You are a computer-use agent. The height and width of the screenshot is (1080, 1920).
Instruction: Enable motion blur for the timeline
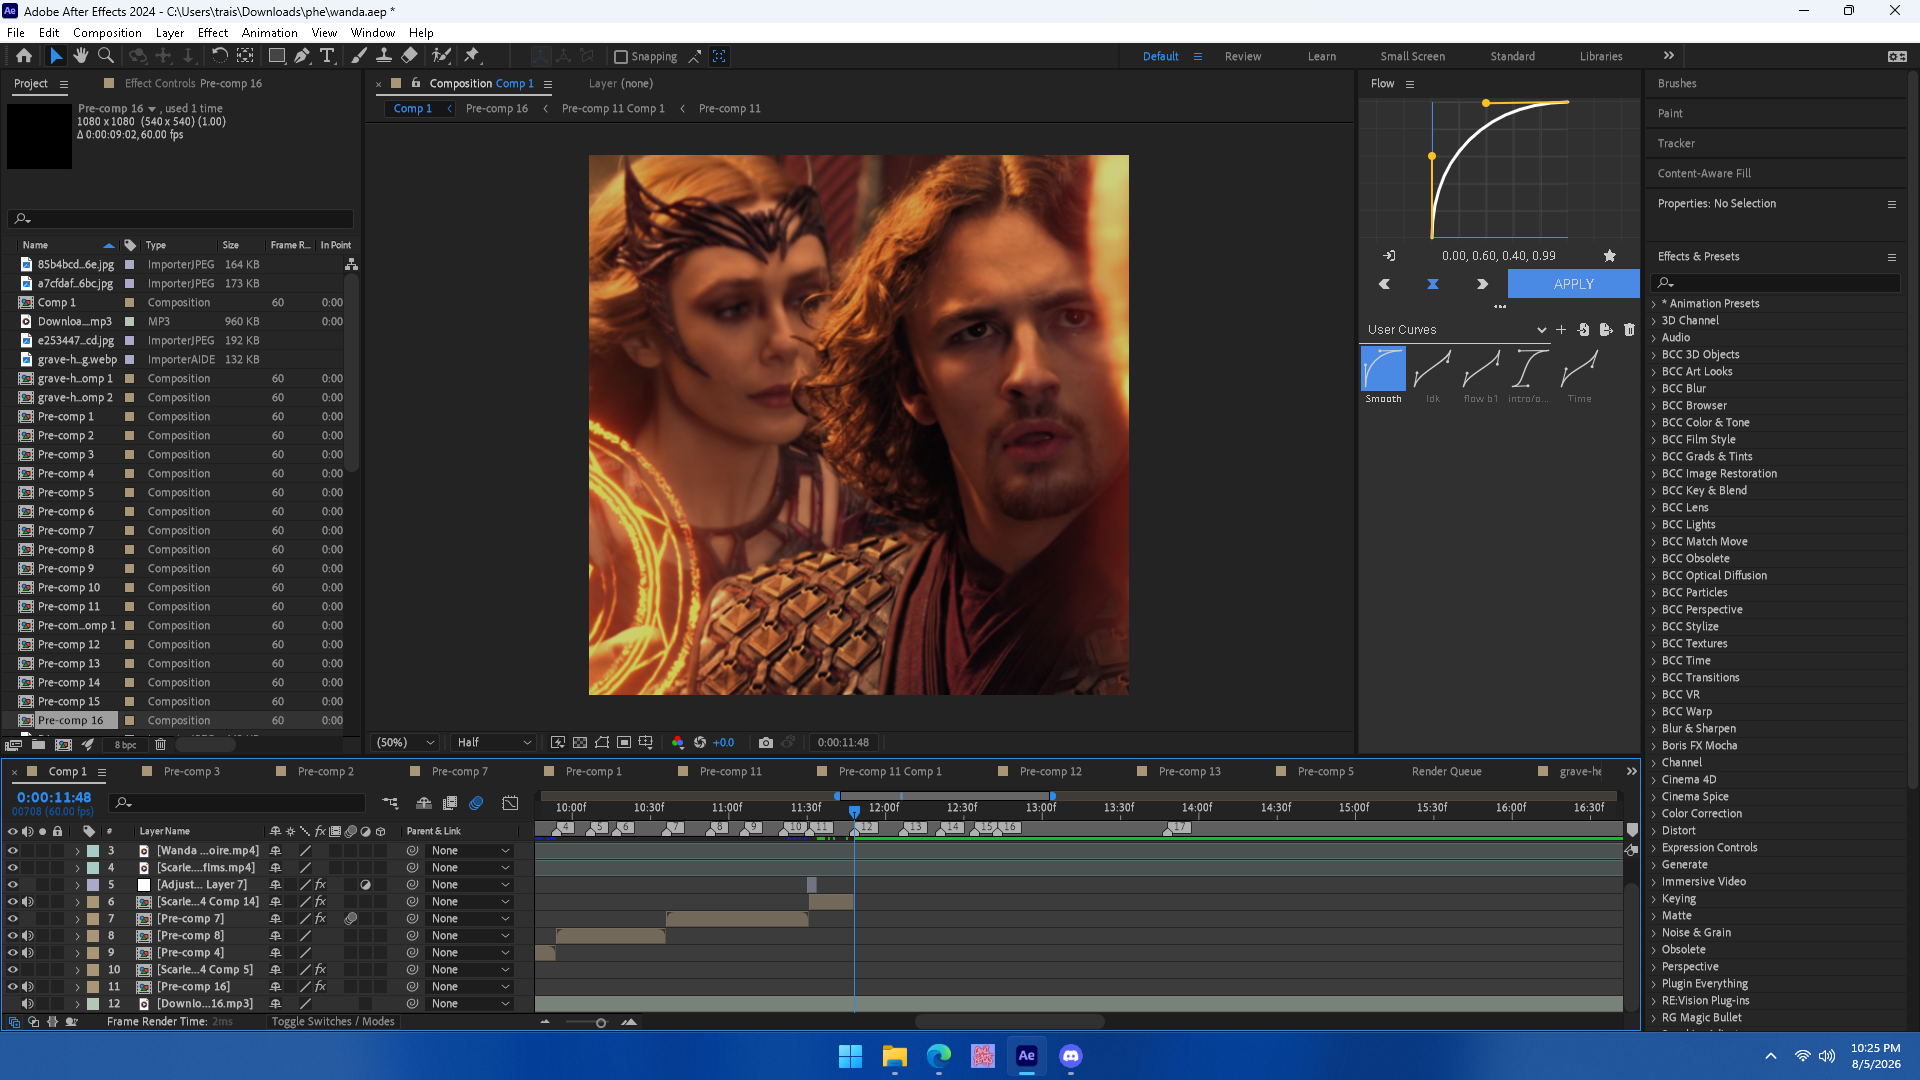click(x=476, y=803)
